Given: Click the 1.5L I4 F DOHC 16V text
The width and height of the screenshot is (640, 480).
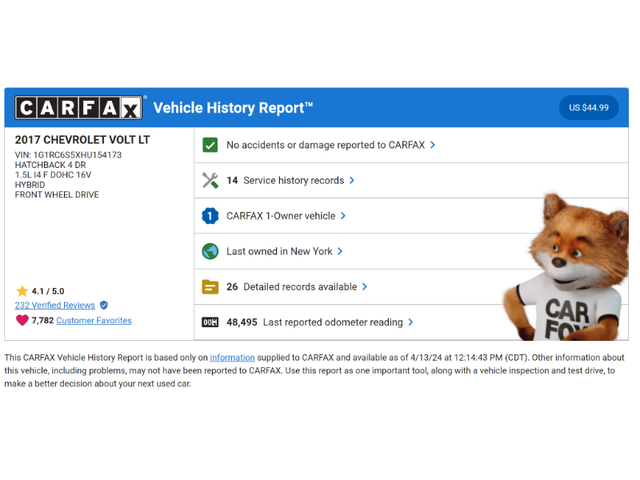Looking at the screenshot, I should (x=53, y=175).
